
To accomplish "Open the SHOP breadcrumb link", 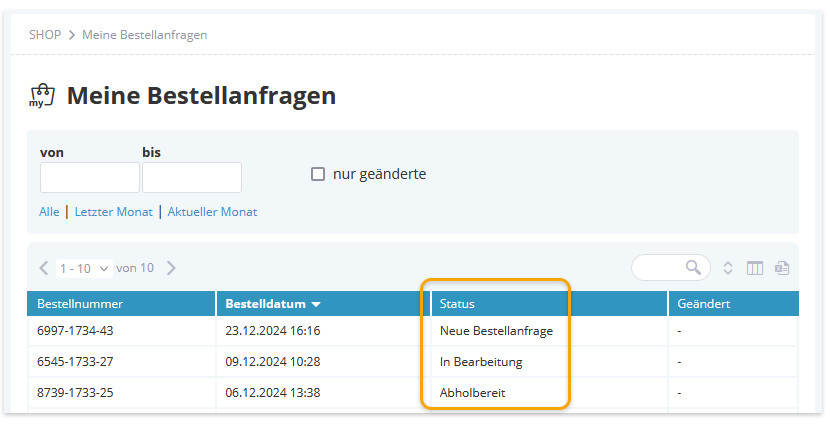I will click(45, 35).
